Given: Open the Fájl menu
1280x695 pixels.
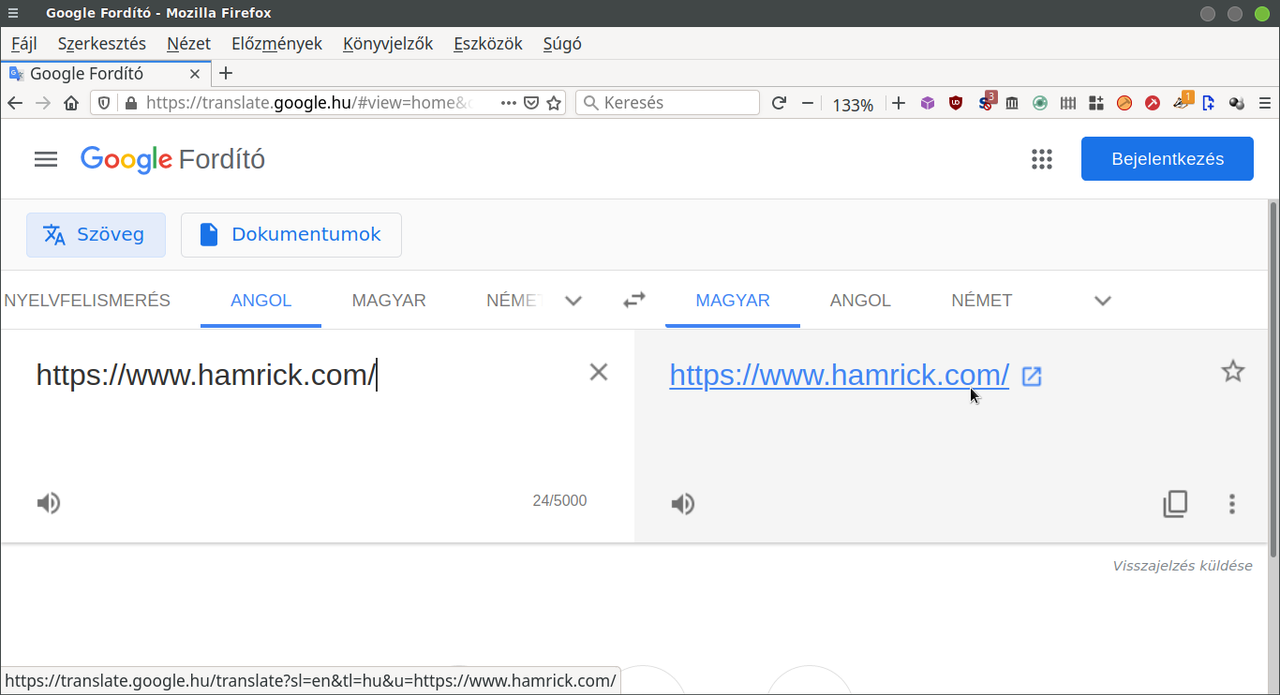Looking at the screenshot, I should [x=24, y=43].
